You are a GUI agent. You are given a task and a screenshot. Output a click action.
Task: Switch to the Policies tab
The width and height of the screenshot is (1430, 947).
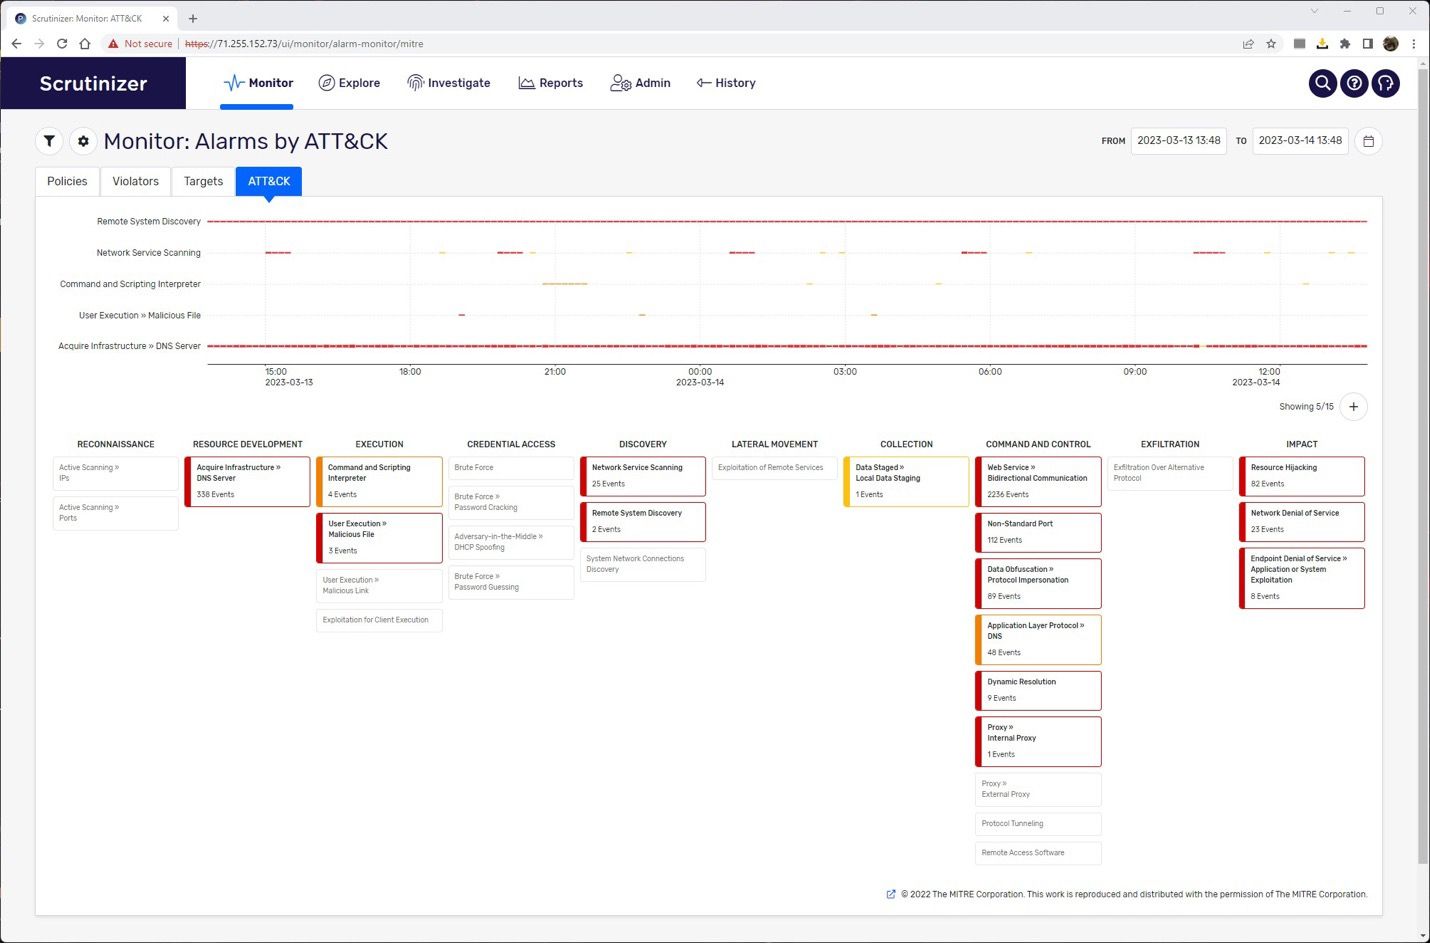(x=66, y=181)
